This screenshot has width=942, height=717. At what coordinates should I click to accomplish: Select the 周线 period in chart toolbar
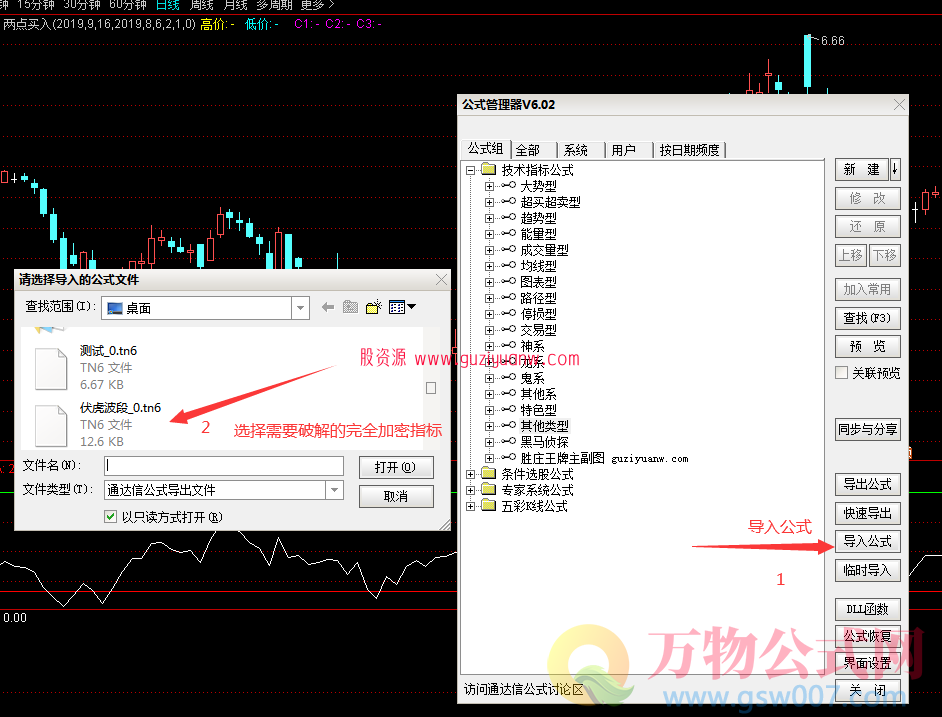point(202,5)
